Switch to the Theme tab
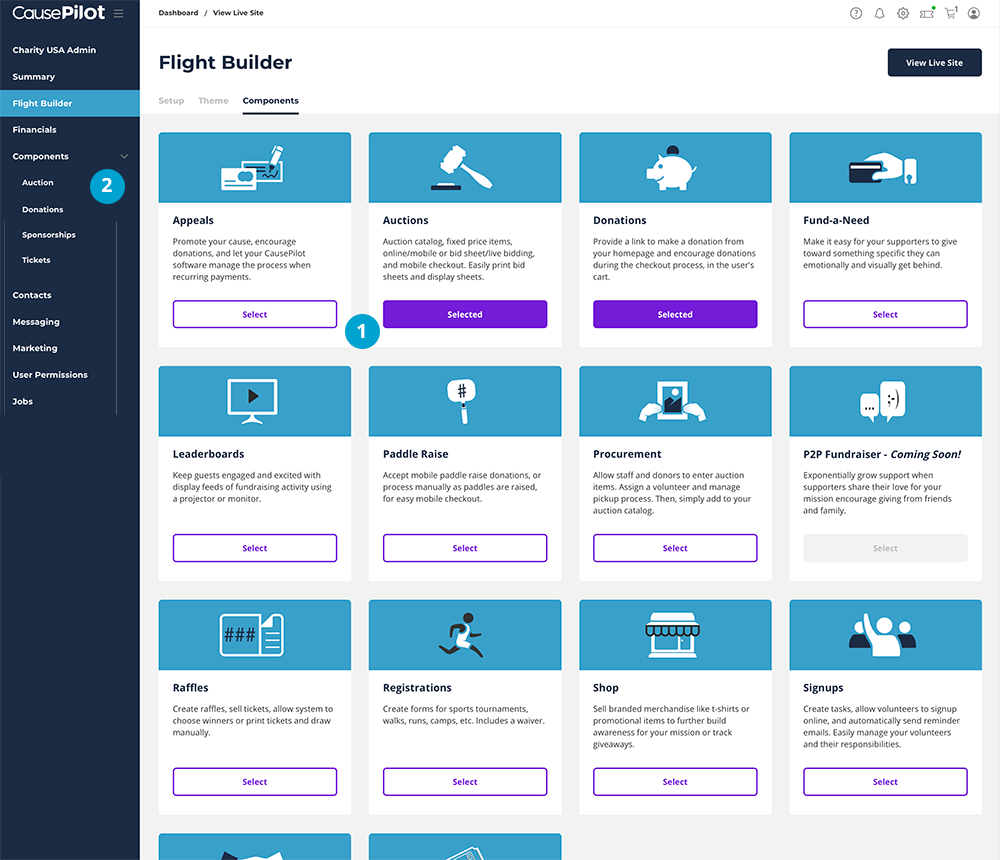The width and height of the screenshot is (1000, 860). coord(213,101)
